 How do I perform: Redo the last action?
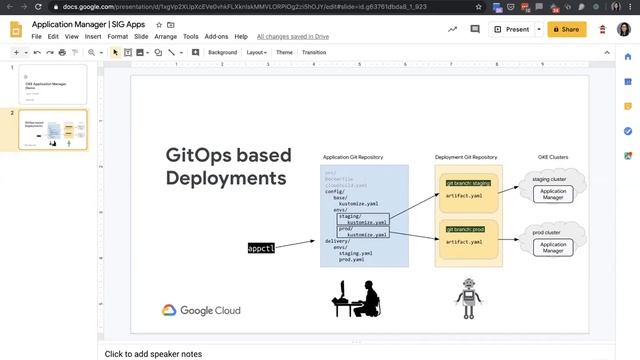(x=50, y=52)
